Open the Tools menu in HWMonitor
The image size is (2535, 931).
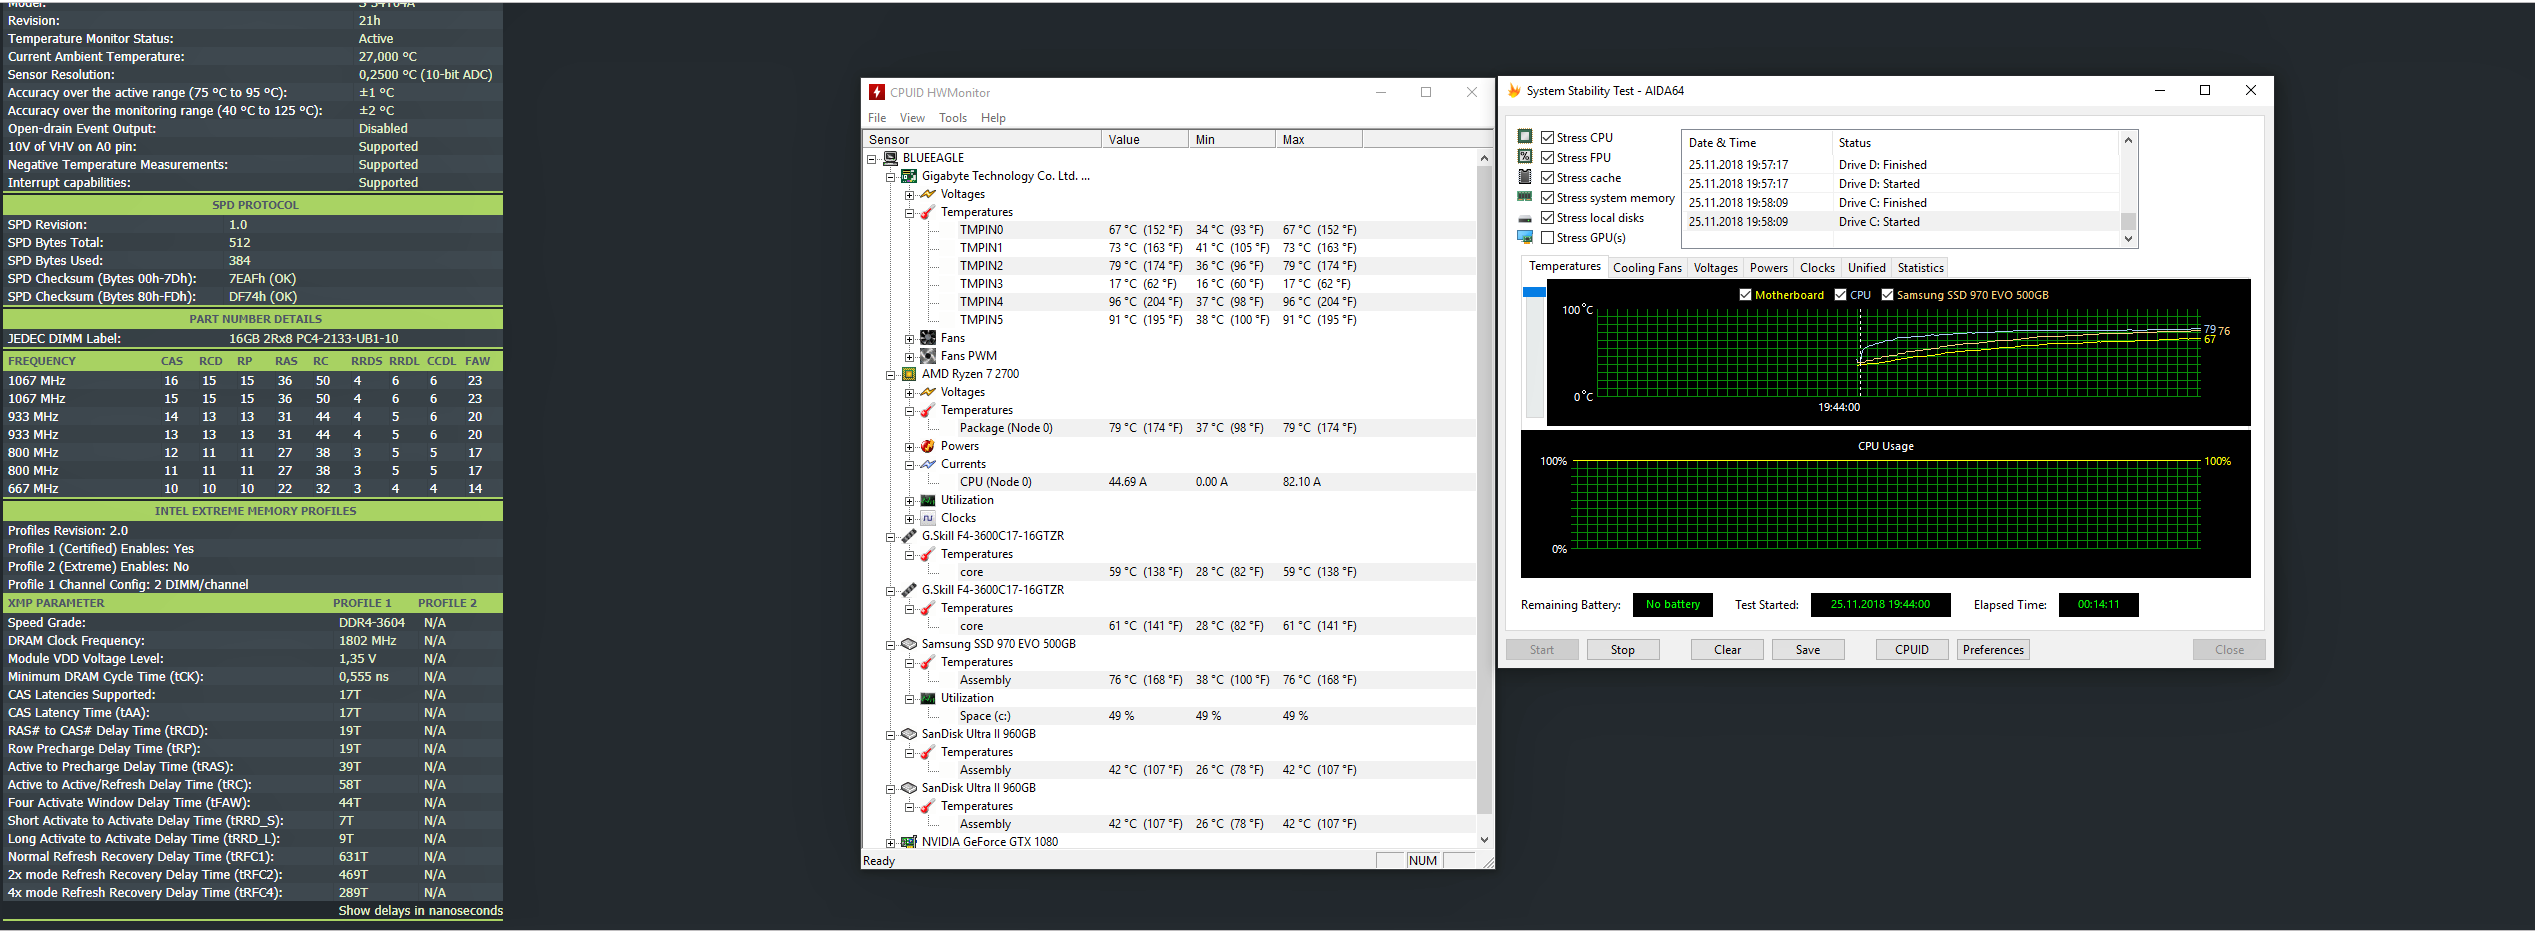point(953,118)
